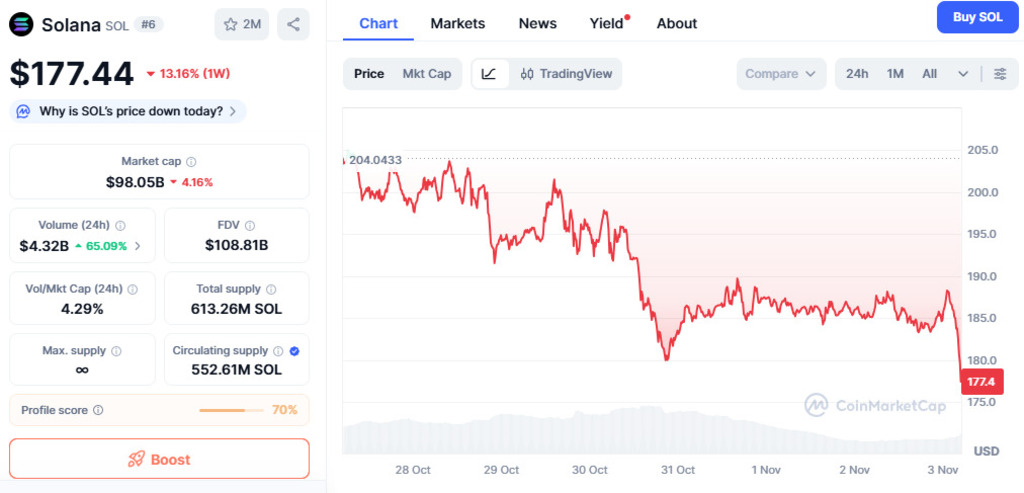Open the Yield tab

click(607, 23)
